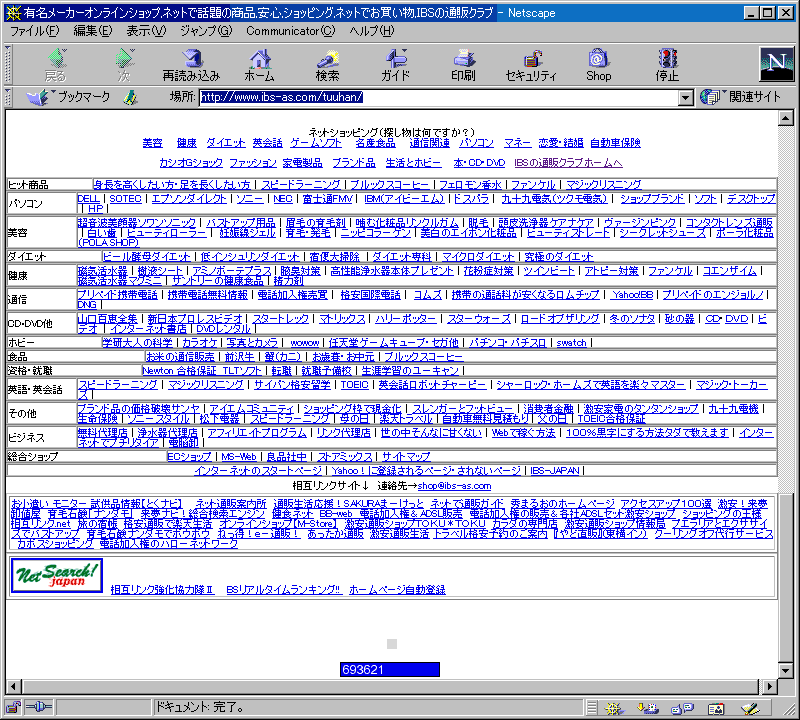Click the ヒット商品 row label
Image resolution: width=800 pixels, height=720 pixels.
(29, 185)
